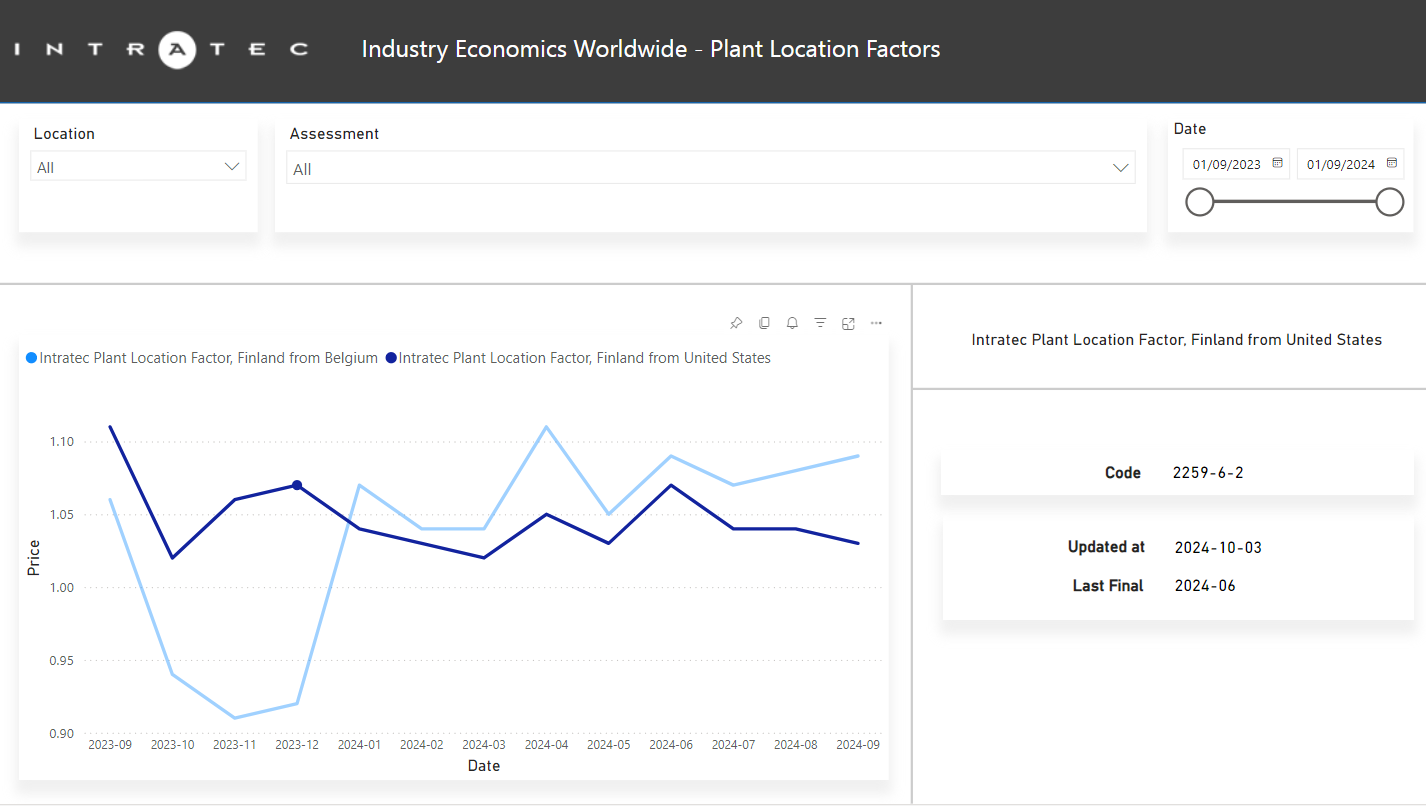Set an alert with the bell icon
This screenshot has width=1426, height=806.
792,323
